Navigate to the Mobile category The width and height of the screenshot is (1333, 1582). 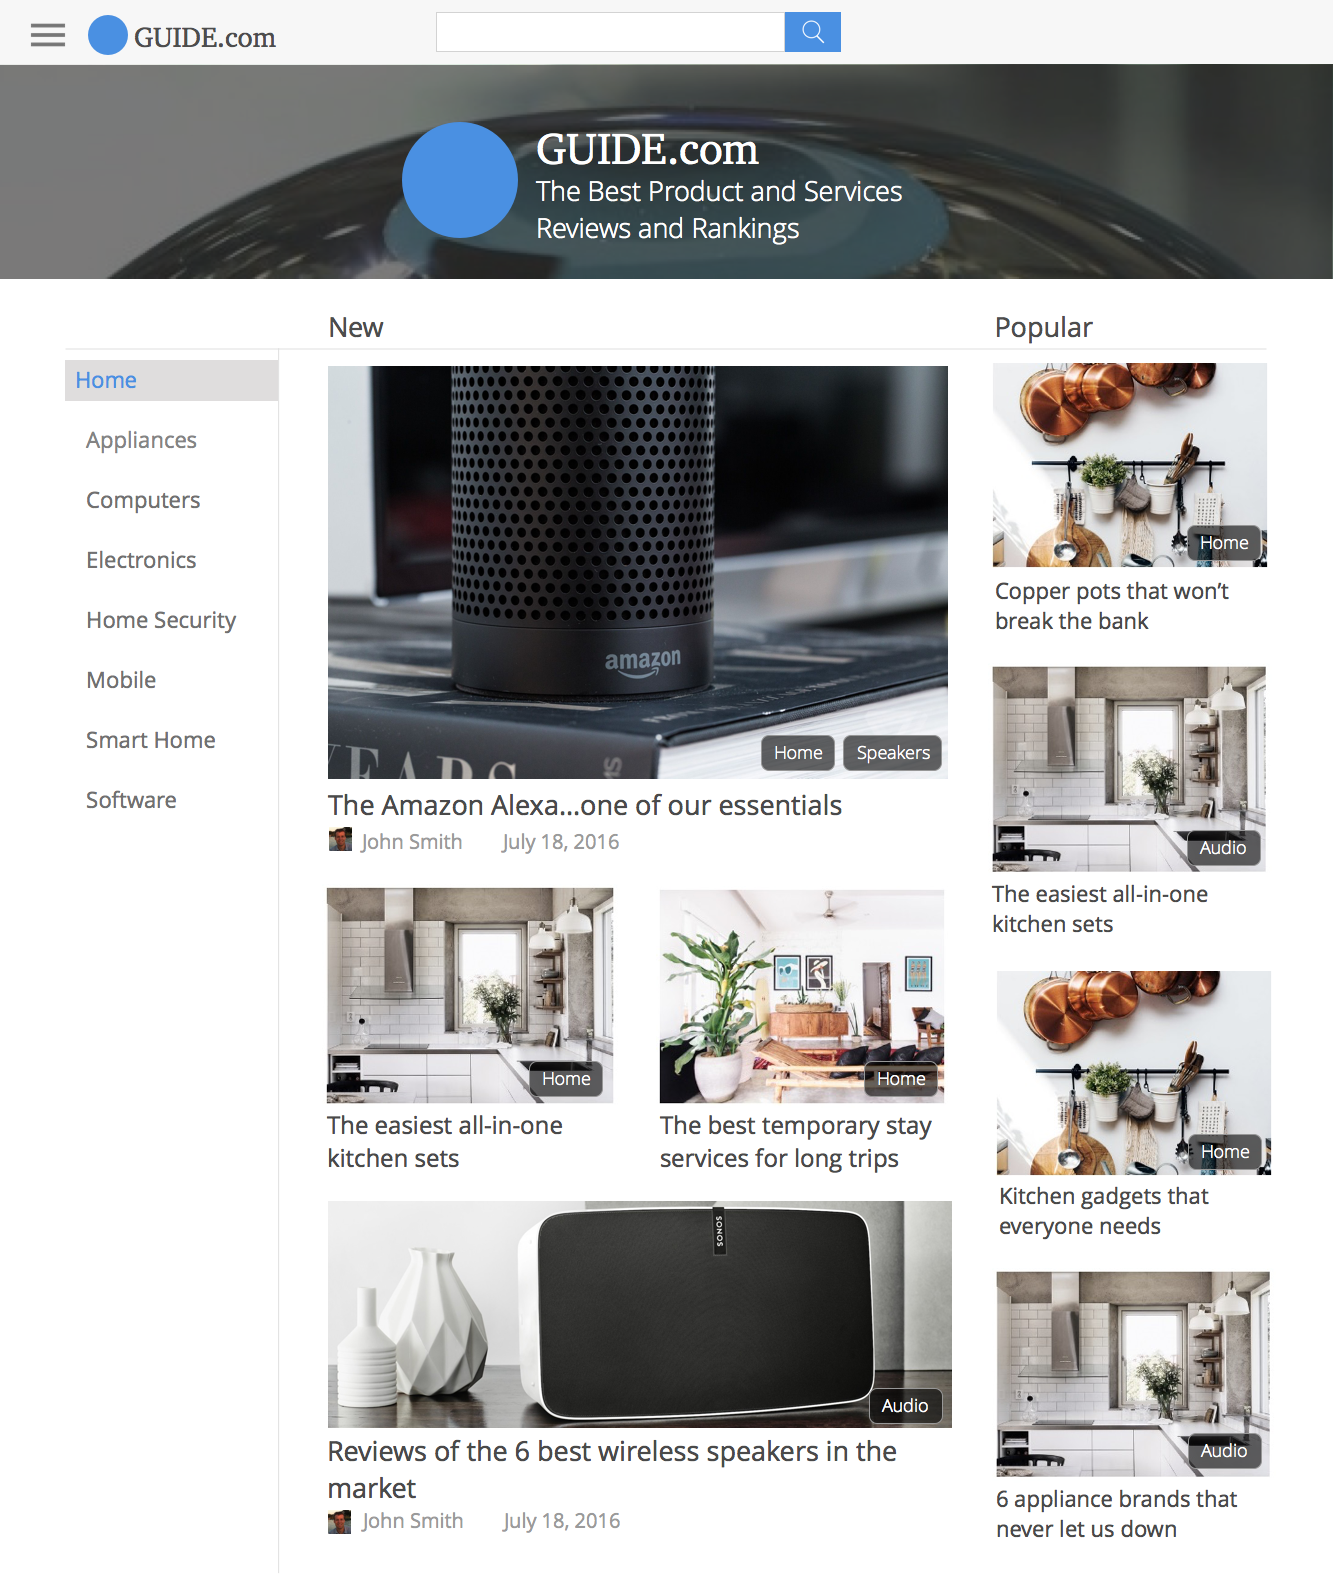click(x=121, y=680)
